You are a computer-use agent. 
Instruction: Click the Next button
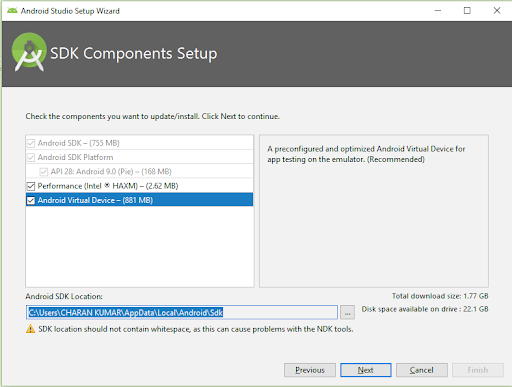(366, 370)
